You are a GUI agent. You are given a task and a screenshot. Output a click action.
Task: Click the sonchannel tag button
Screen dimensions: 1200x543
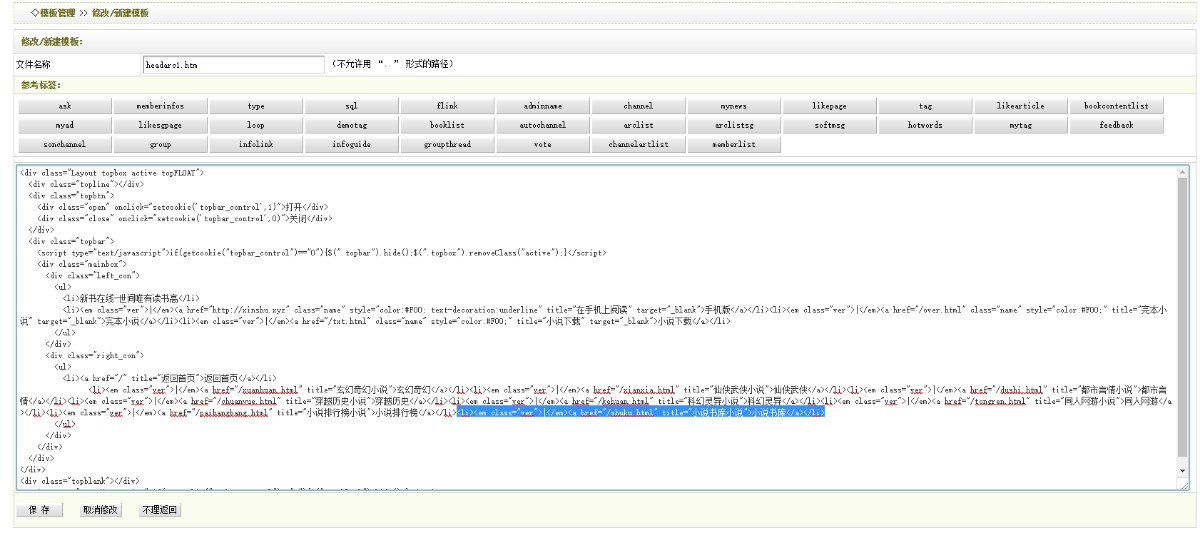pyautogui.click(x=64, y=144)
